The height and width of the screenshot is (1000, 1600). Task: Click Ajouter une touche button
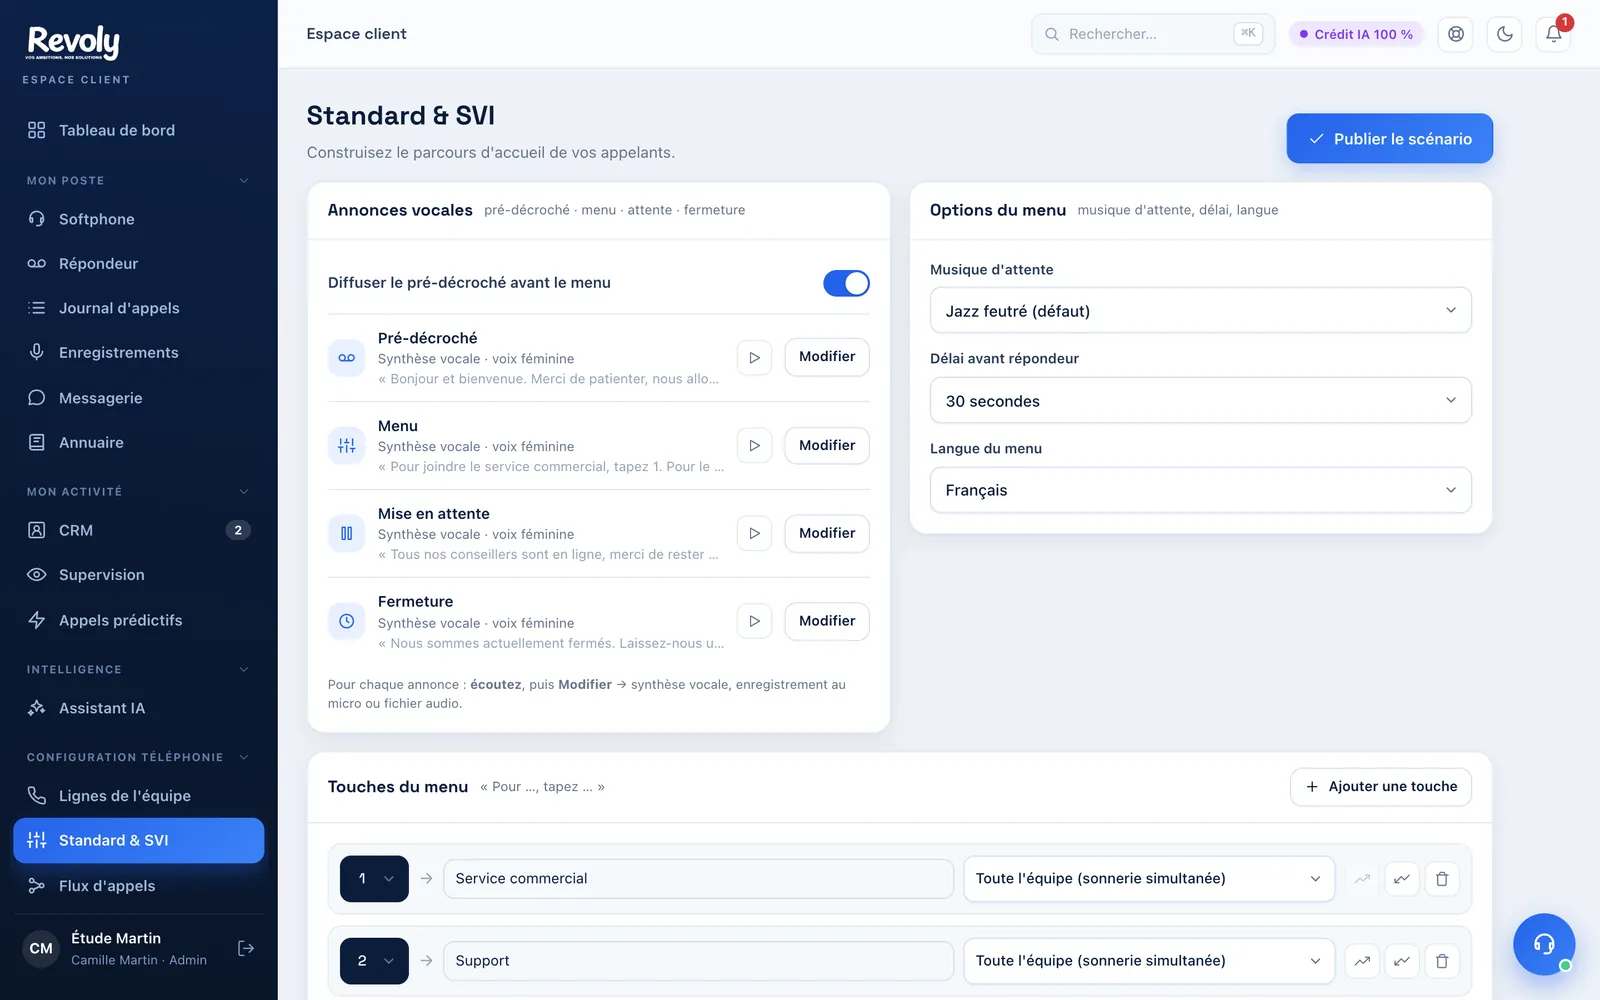pyautogui.click(x=1380, y=787)
